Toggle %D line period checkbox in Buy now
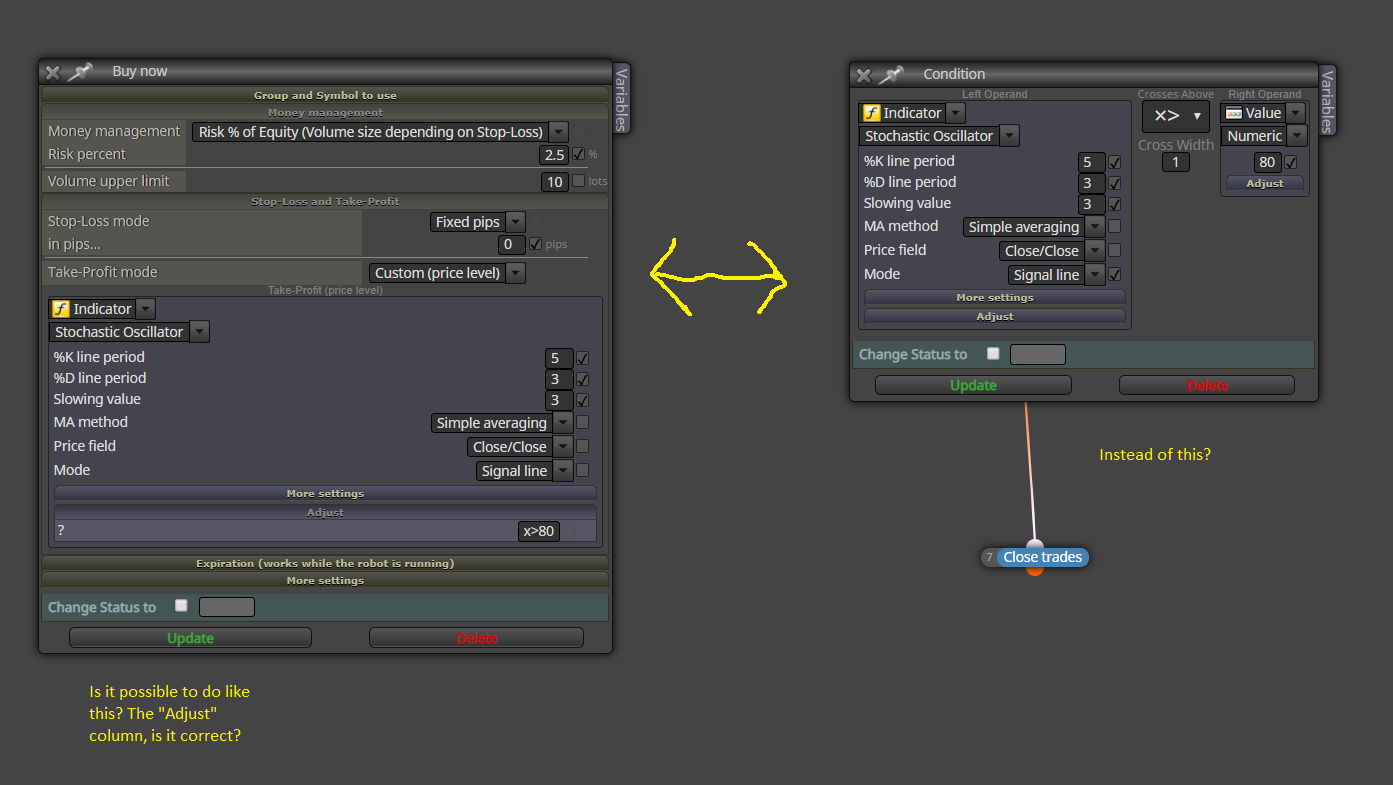 pyautogui.click(x=583, y=379)
